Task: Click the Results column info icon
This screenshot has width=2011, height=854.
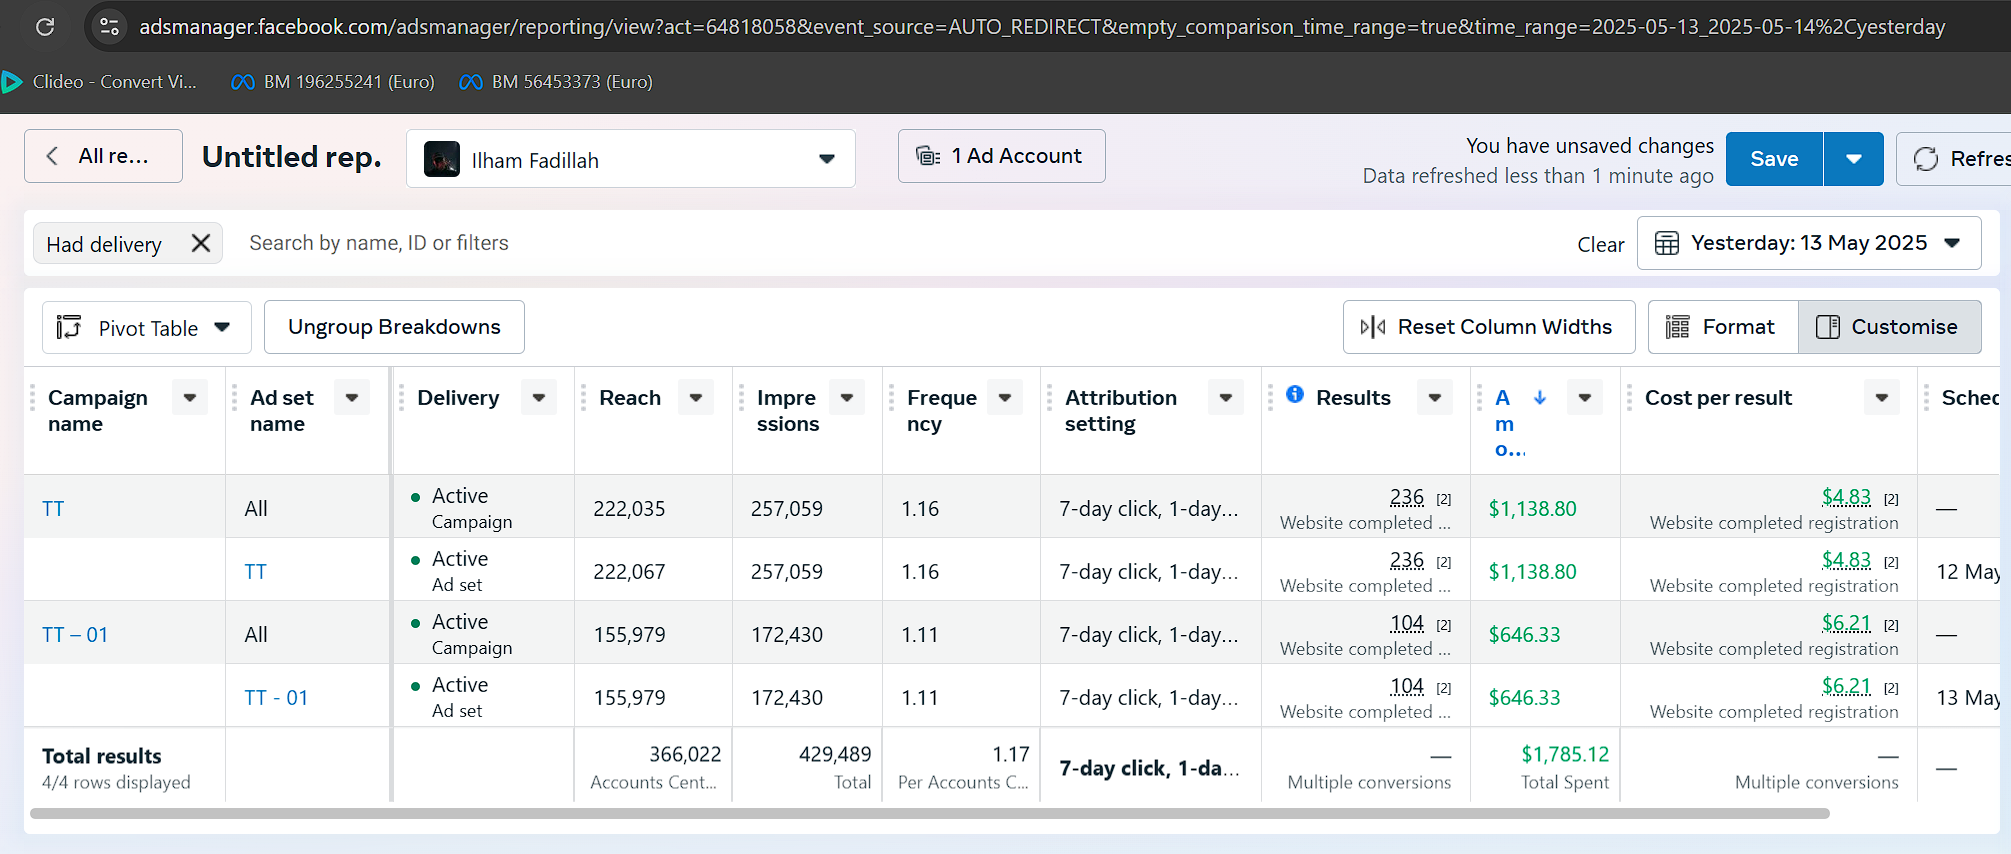Action: point(1295,394)
